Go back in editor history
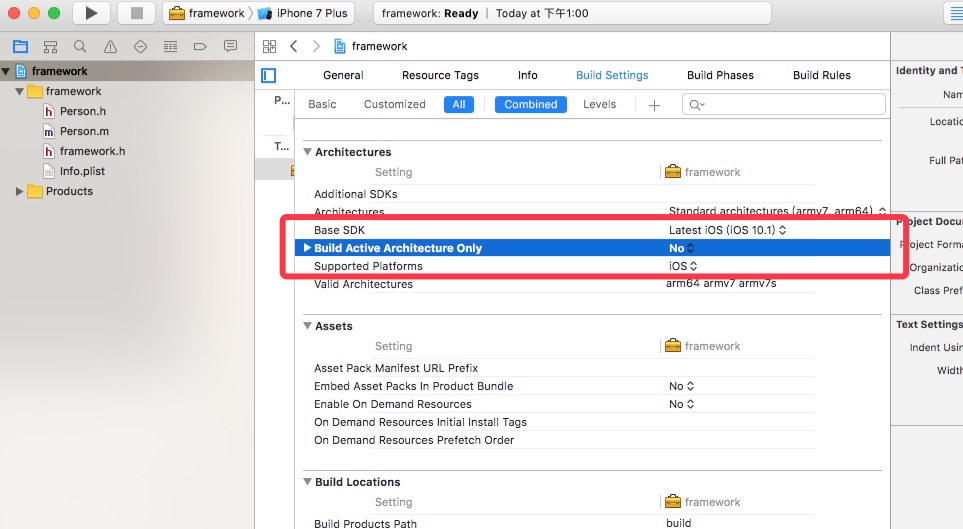 point(294,46)
